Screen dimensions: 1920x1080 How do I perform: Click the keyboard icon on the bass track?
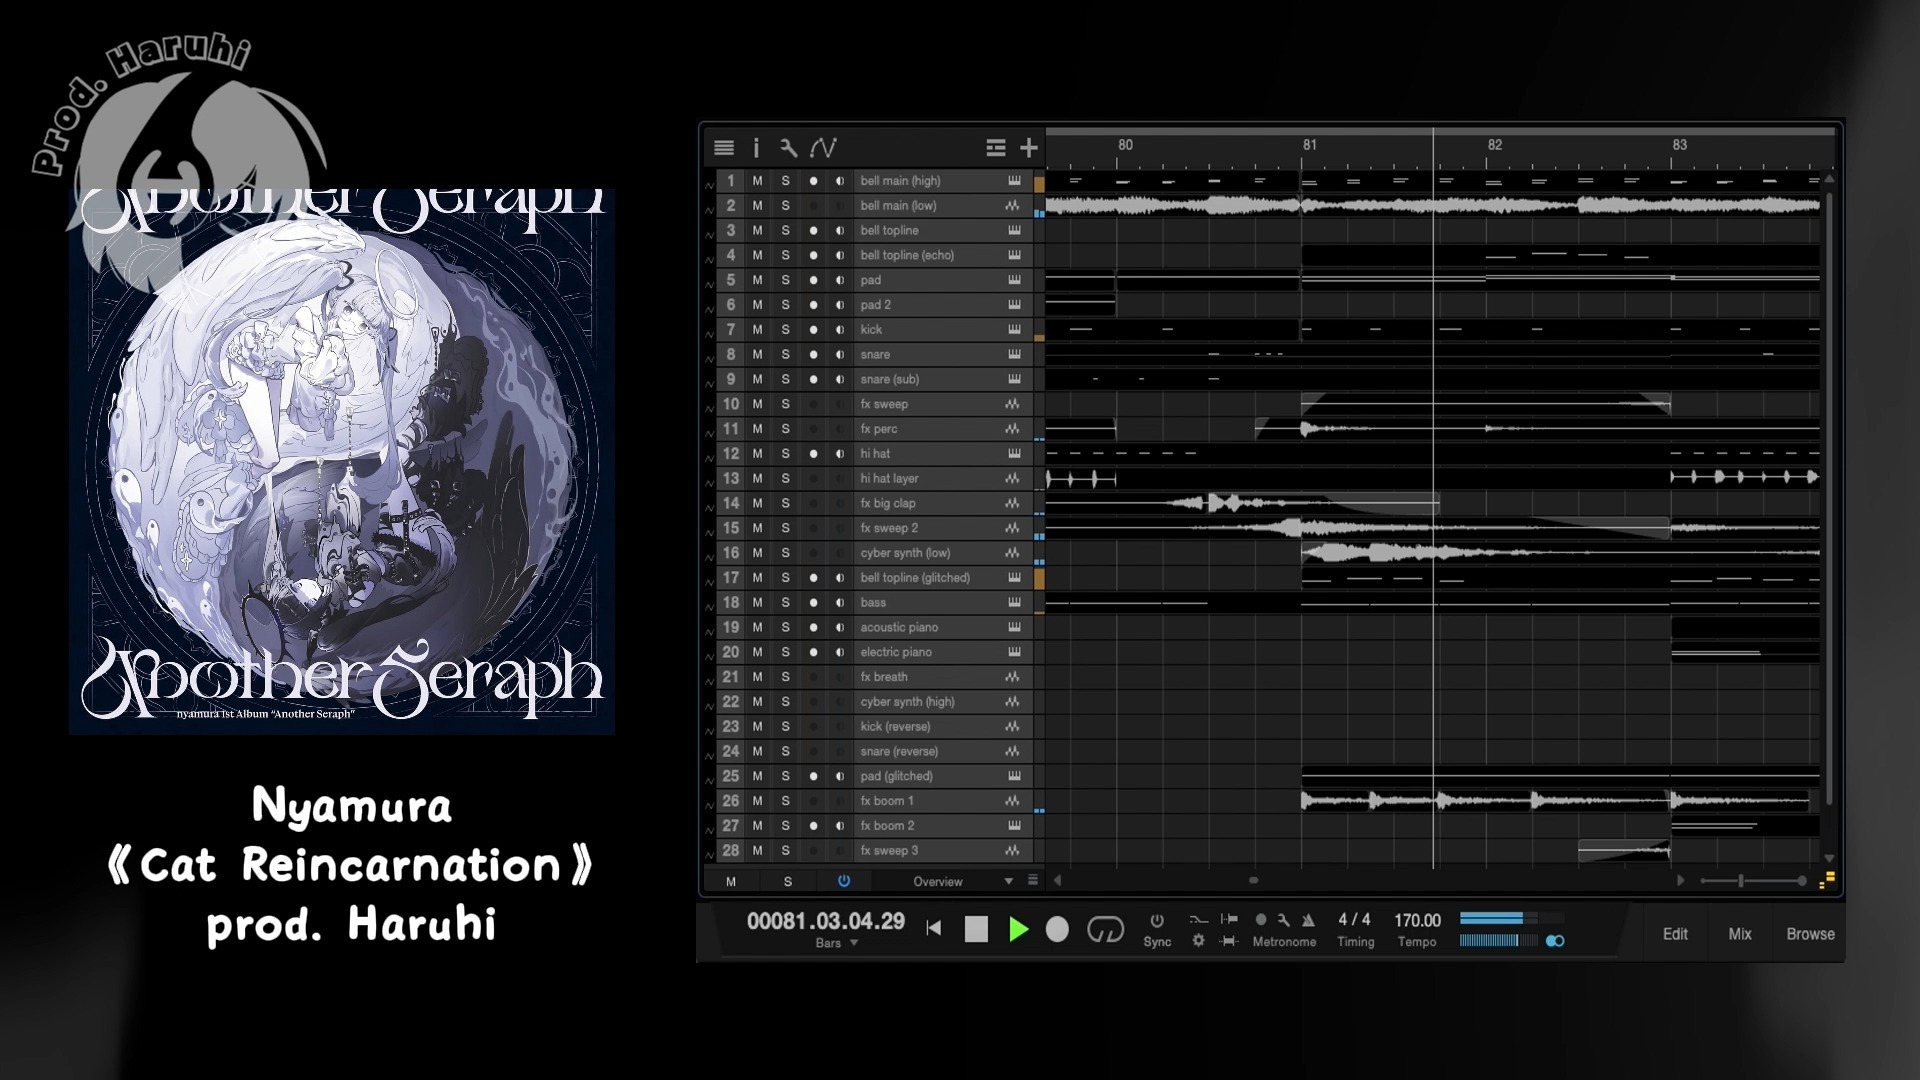1014,603
